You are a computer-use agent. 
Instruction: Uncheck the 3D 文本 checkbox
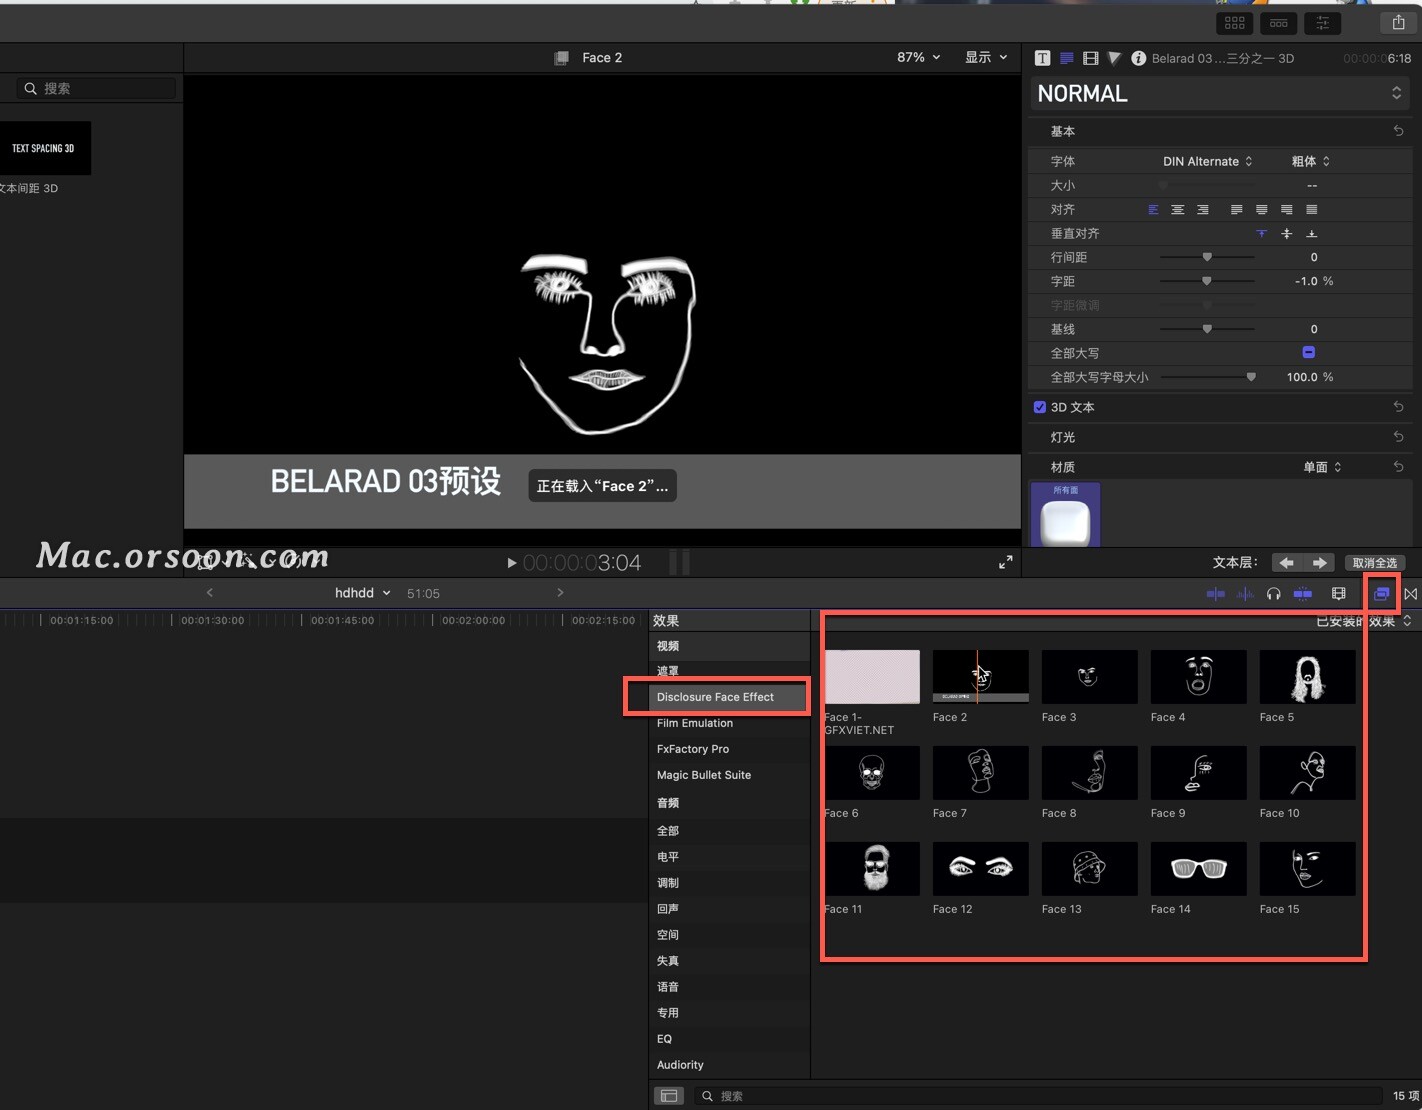[x=1040, y=407]
